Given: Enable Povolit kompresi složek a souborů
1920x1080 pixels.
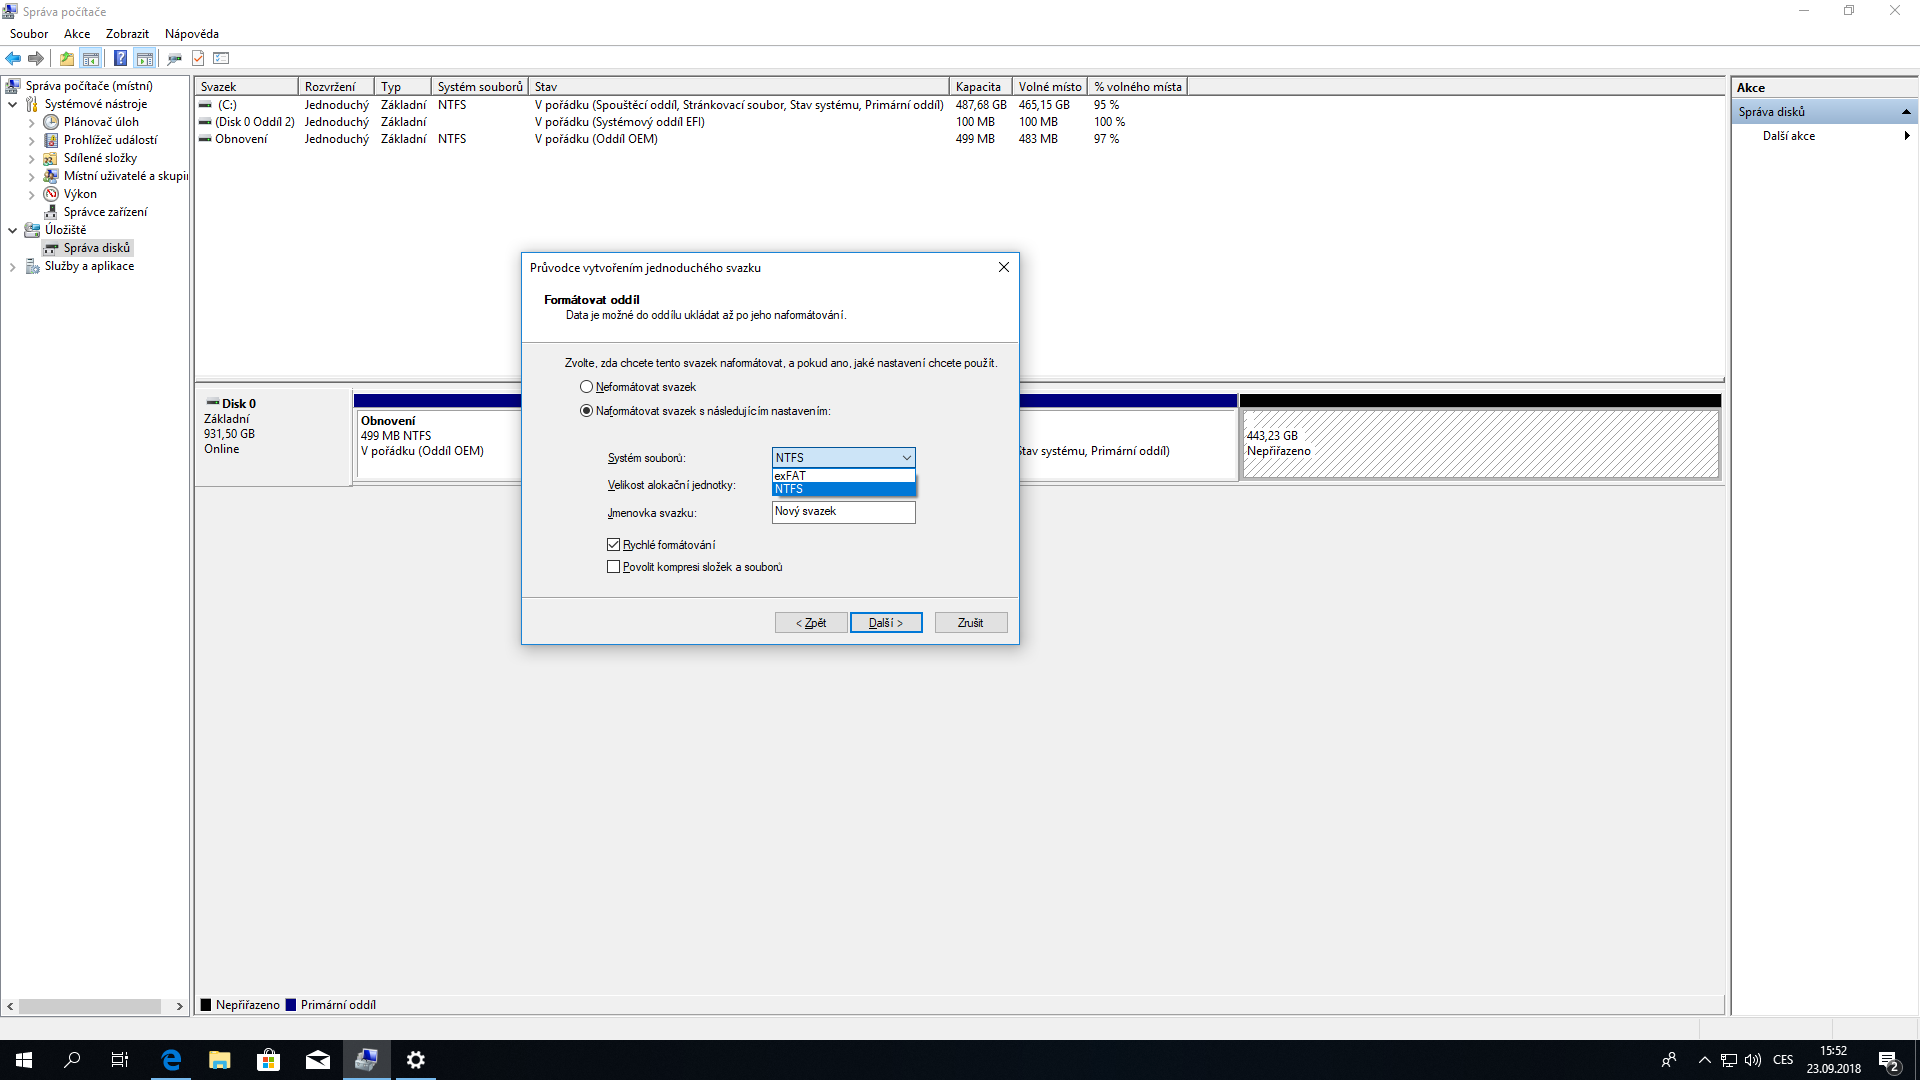Looking at the screenshot, I should (613, 567).
